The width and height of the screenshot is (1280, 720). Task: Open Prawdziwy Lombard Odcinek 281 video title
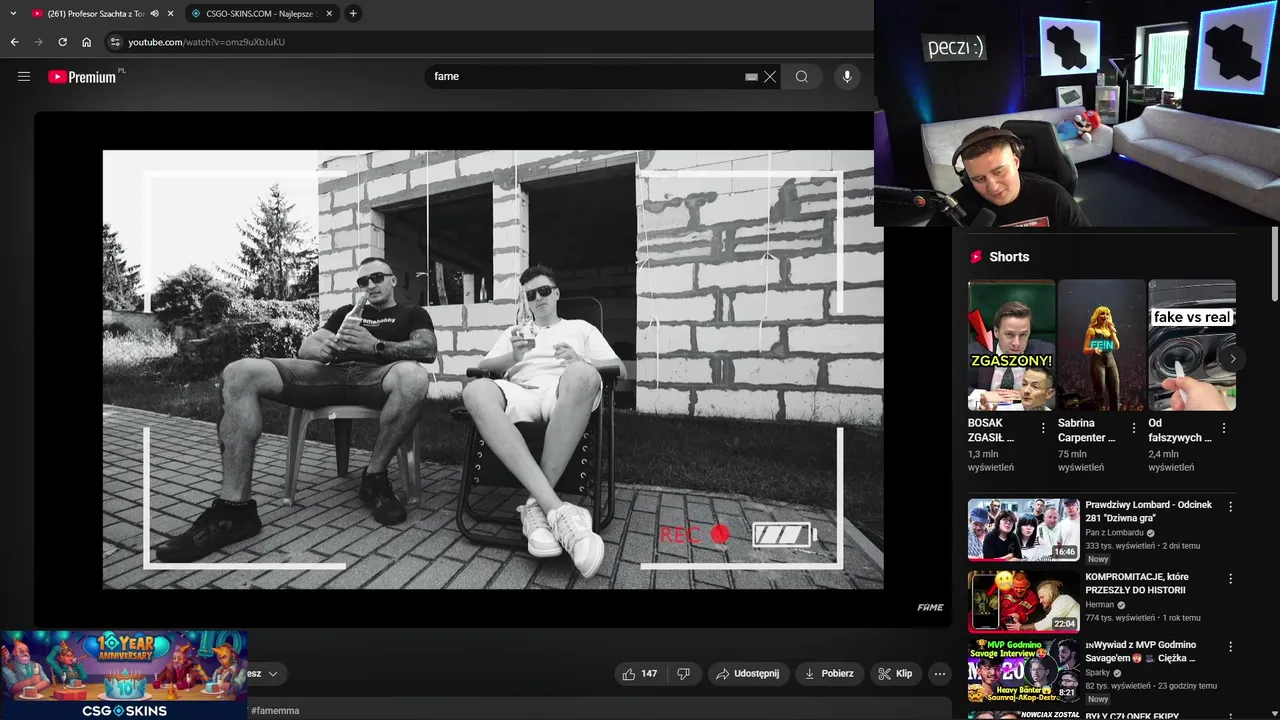tap(1148, 512)
